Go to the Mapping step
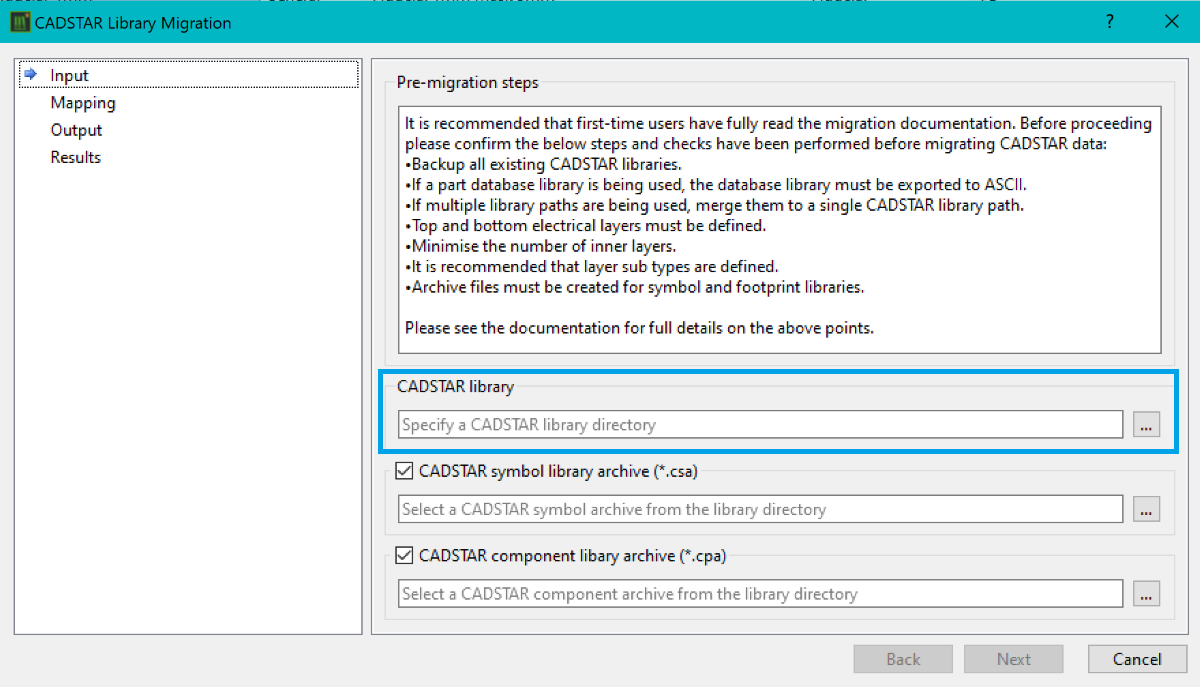 coord(83,103)
